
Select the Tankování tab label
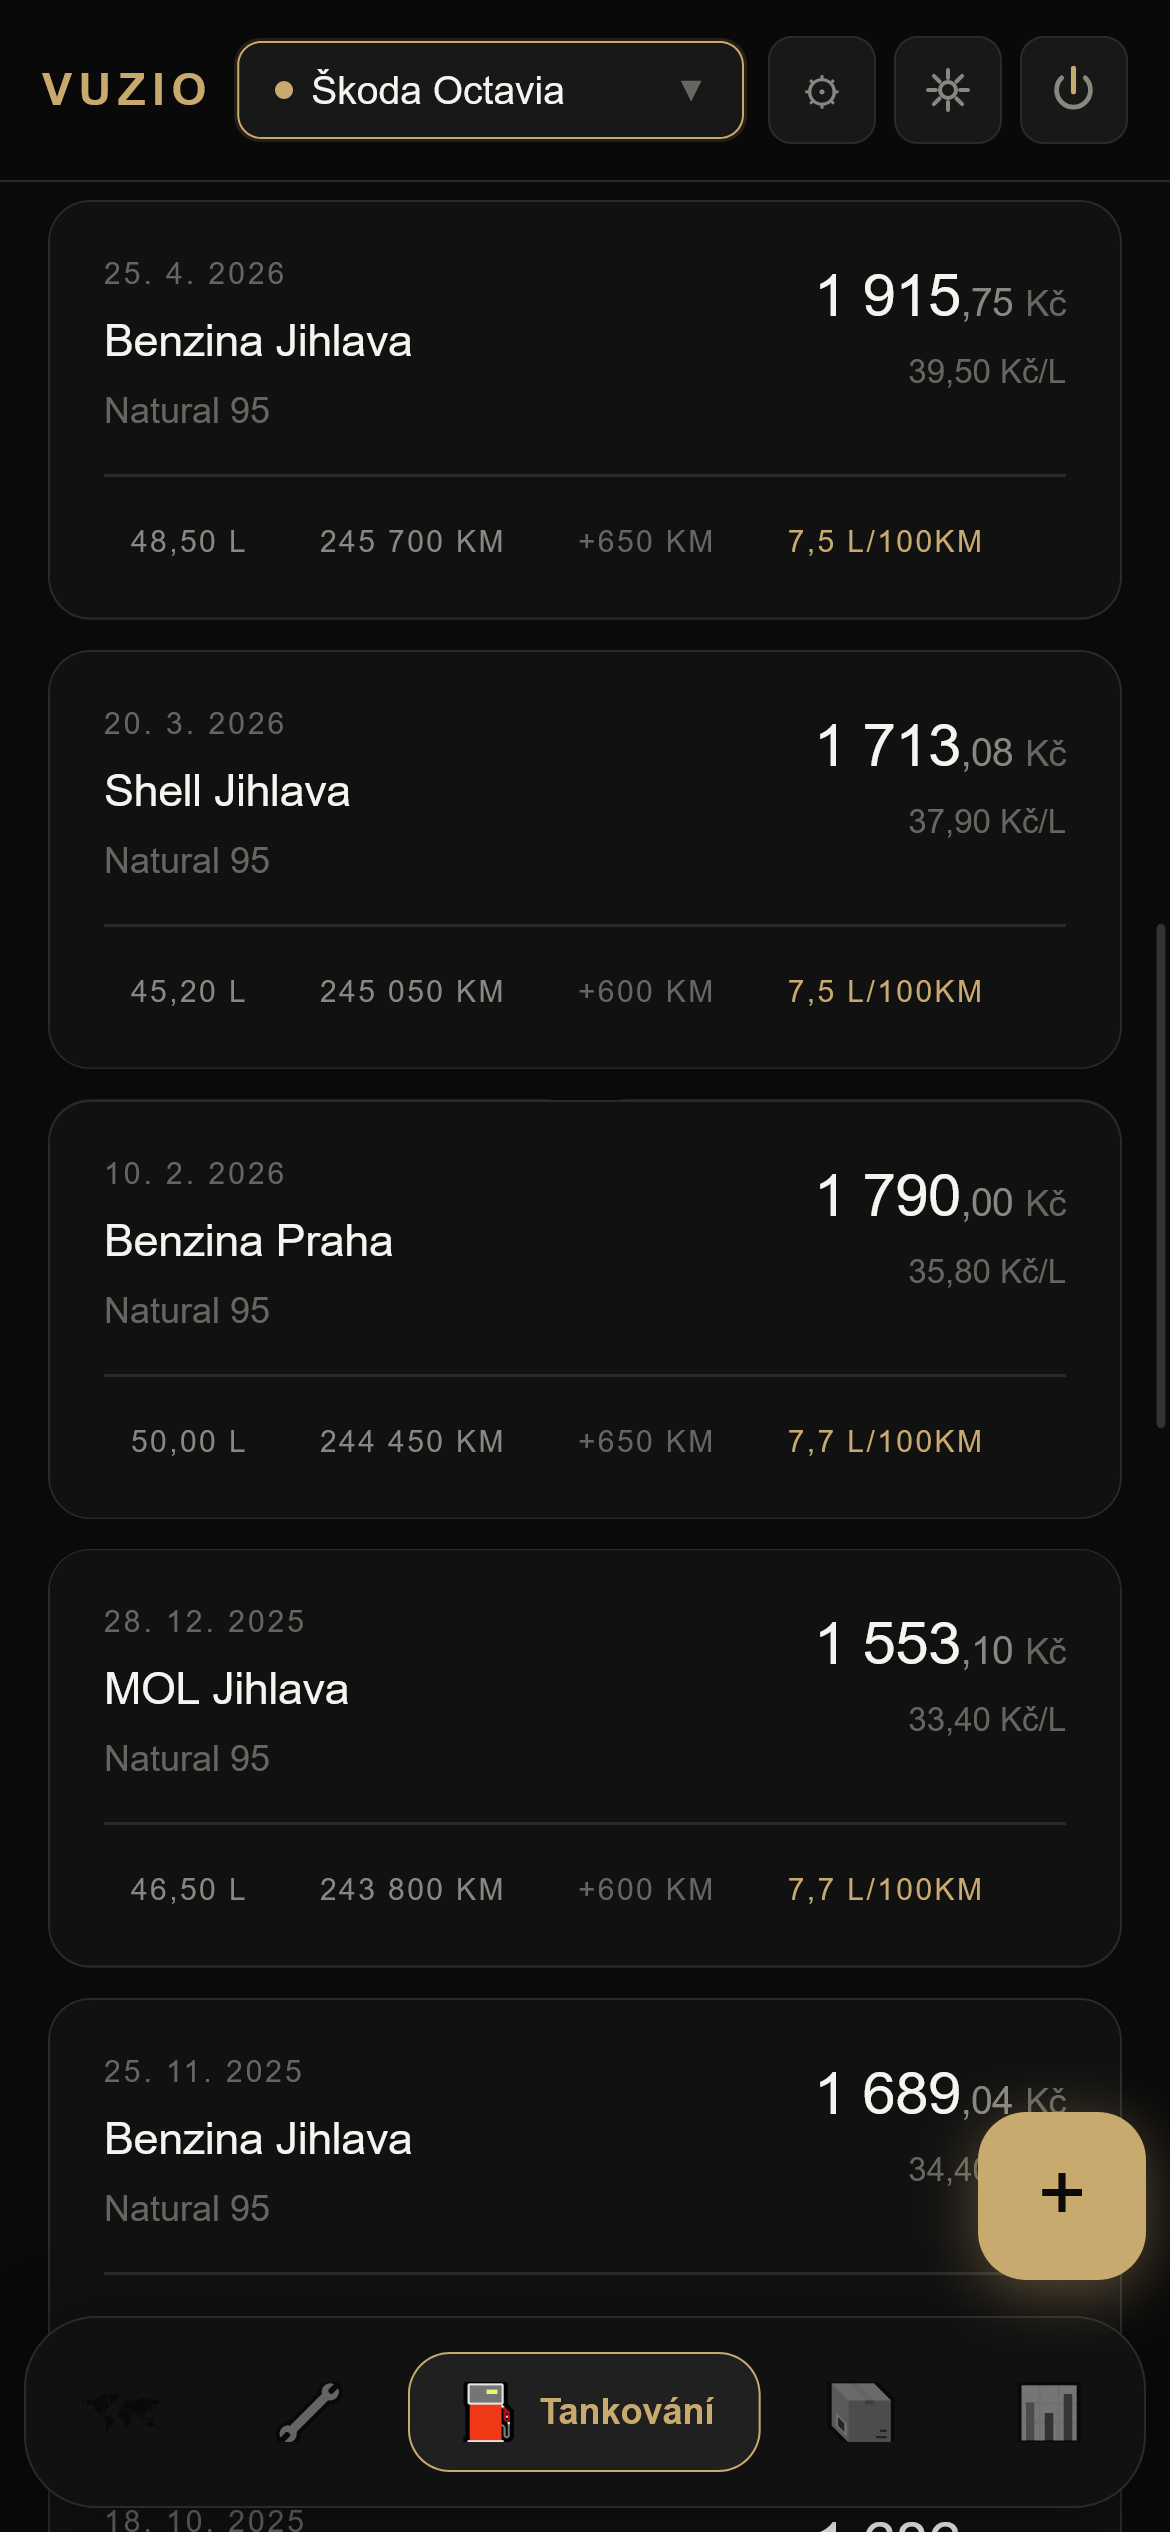627,2412
